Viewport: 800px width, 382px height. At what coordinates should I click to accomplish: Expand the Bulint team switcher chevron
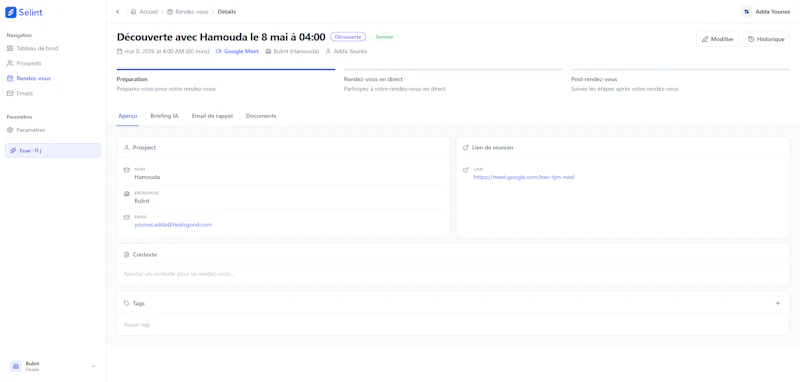(93, 366)
